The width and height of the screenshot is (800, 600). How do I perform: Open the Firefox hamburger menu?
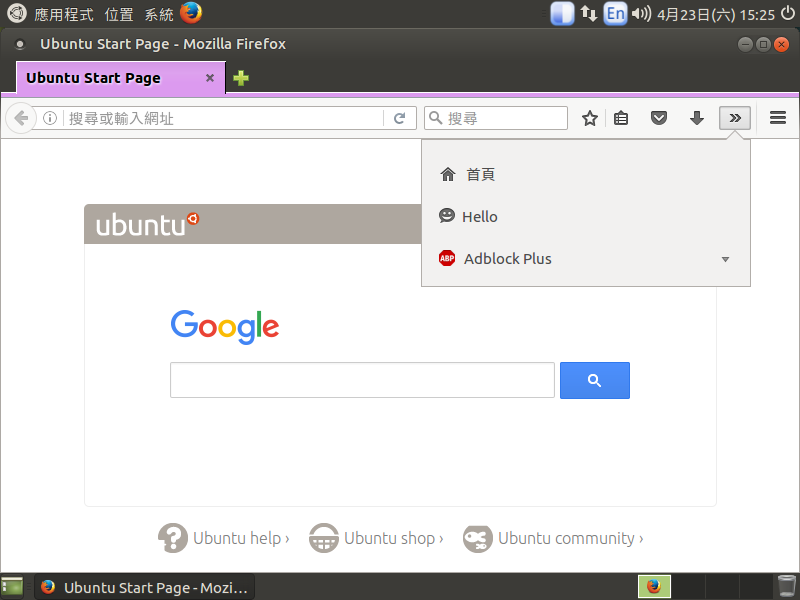[778, 118]
